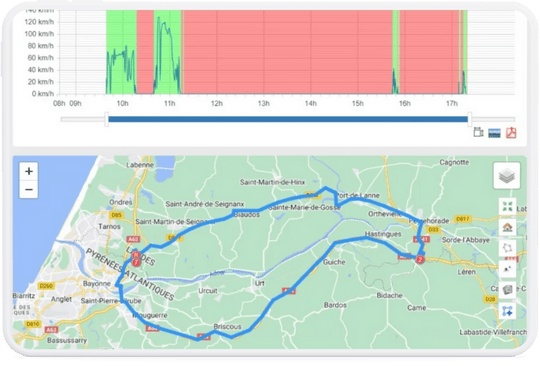540x366 pixels.
Task: Click the fit-to-route green arrows icon
Action: pos(507,207)
